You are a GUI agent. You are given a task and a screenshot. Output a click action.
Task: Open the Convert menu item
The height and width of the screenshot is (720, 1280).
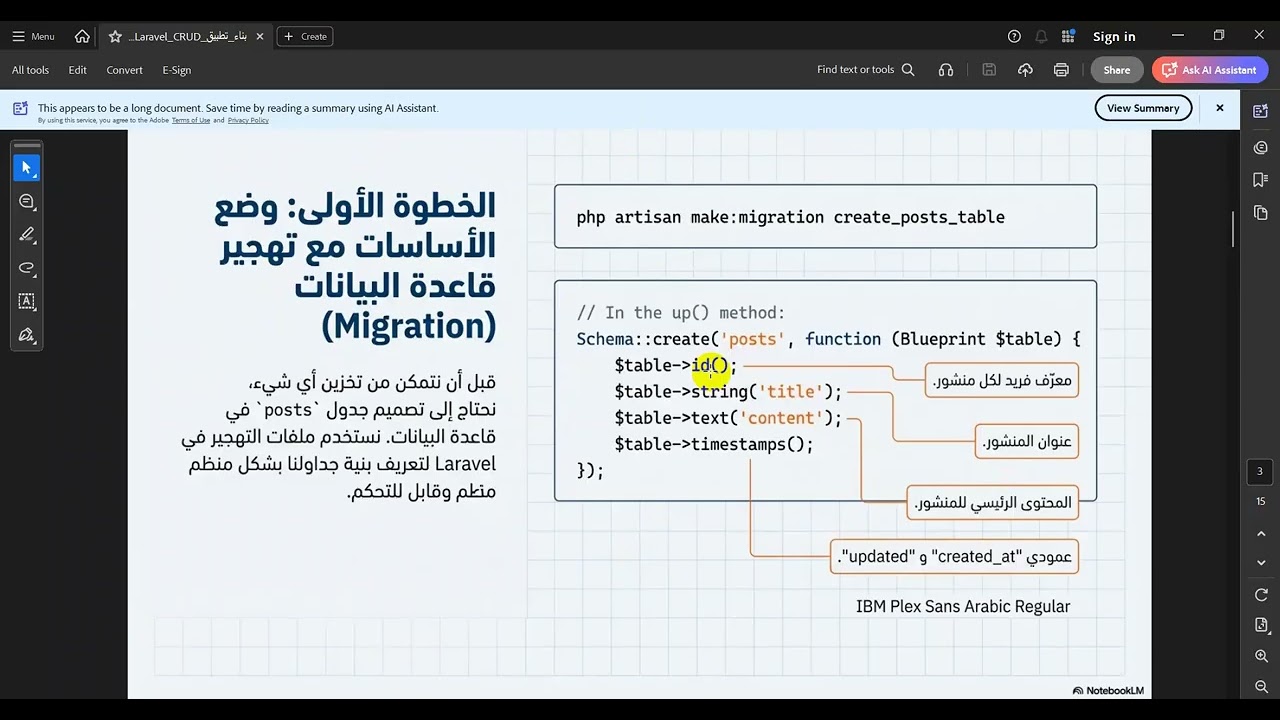coord(124,70)
